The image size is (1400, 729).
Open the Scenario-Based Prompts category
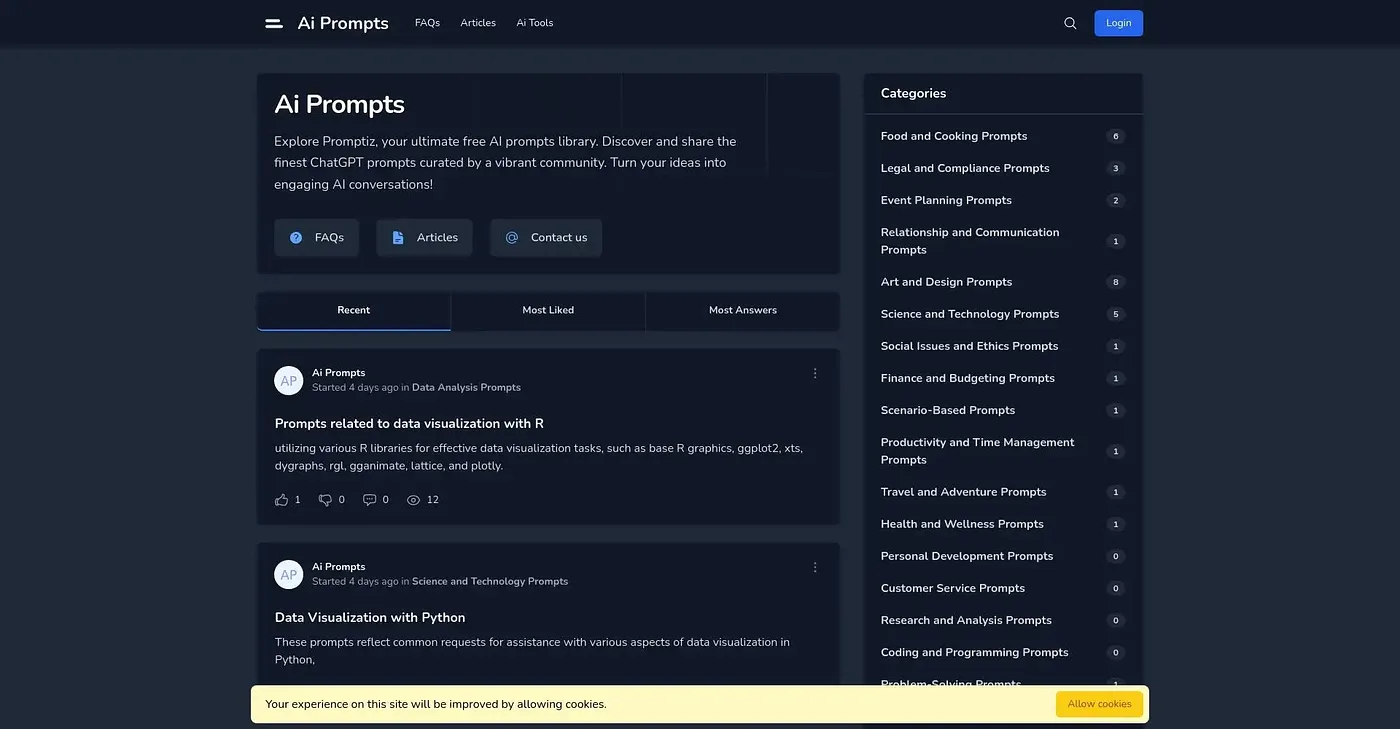948,410
